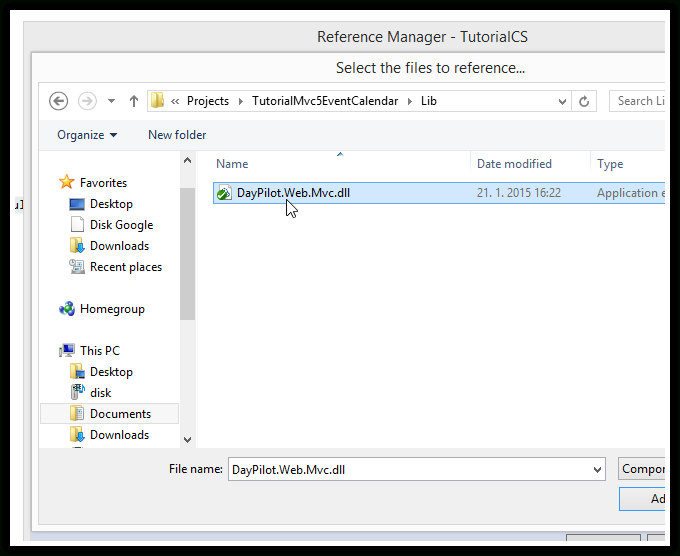Select Lib in the breadcrumb path
The width and height of the screenshot is (680, 556).
(429, 101)
